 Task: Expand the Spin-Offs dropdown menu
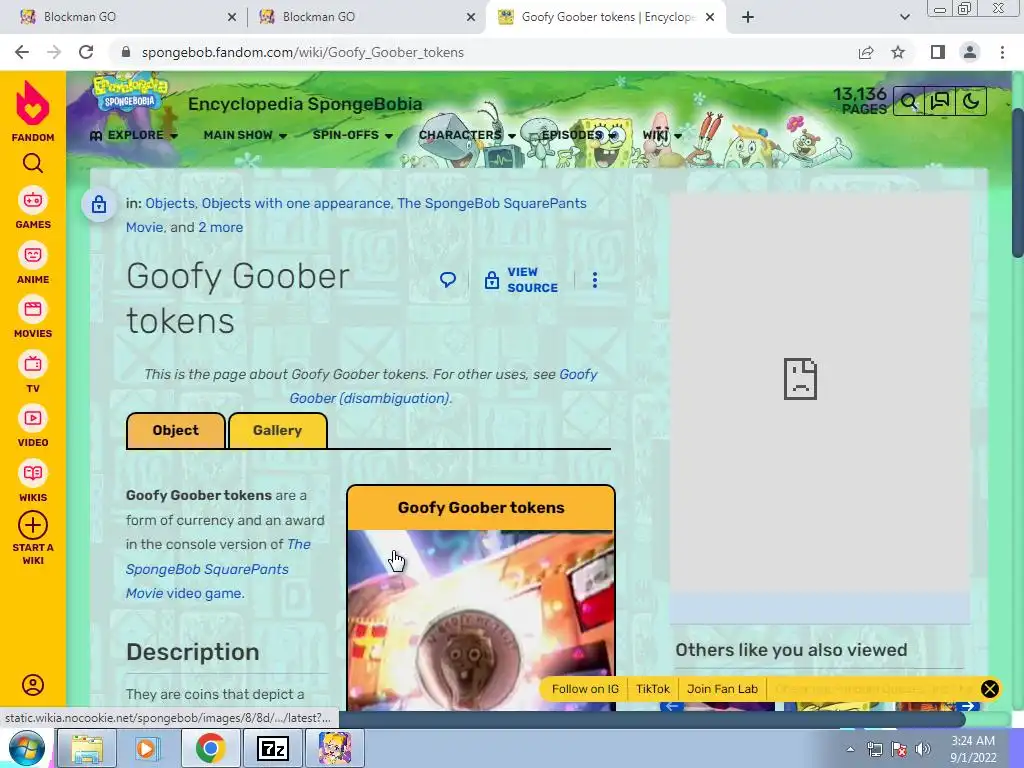[x=353, y=135]
